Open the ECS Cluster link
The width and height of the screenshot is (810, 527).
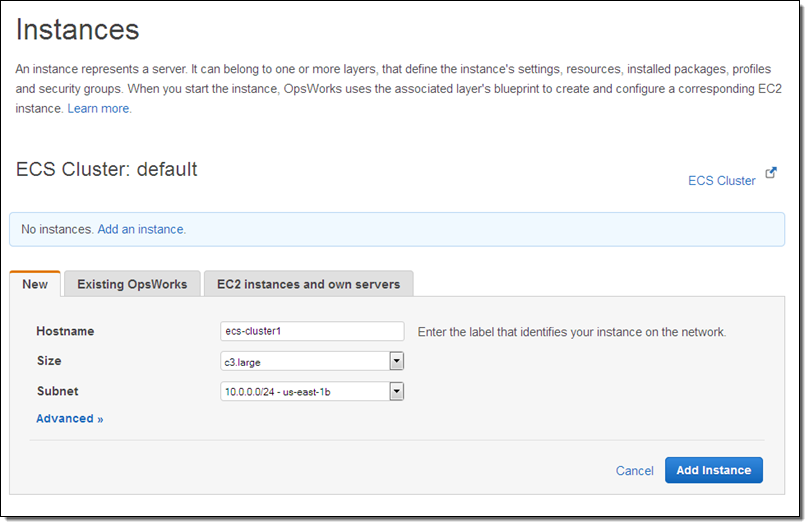(721, 180)
